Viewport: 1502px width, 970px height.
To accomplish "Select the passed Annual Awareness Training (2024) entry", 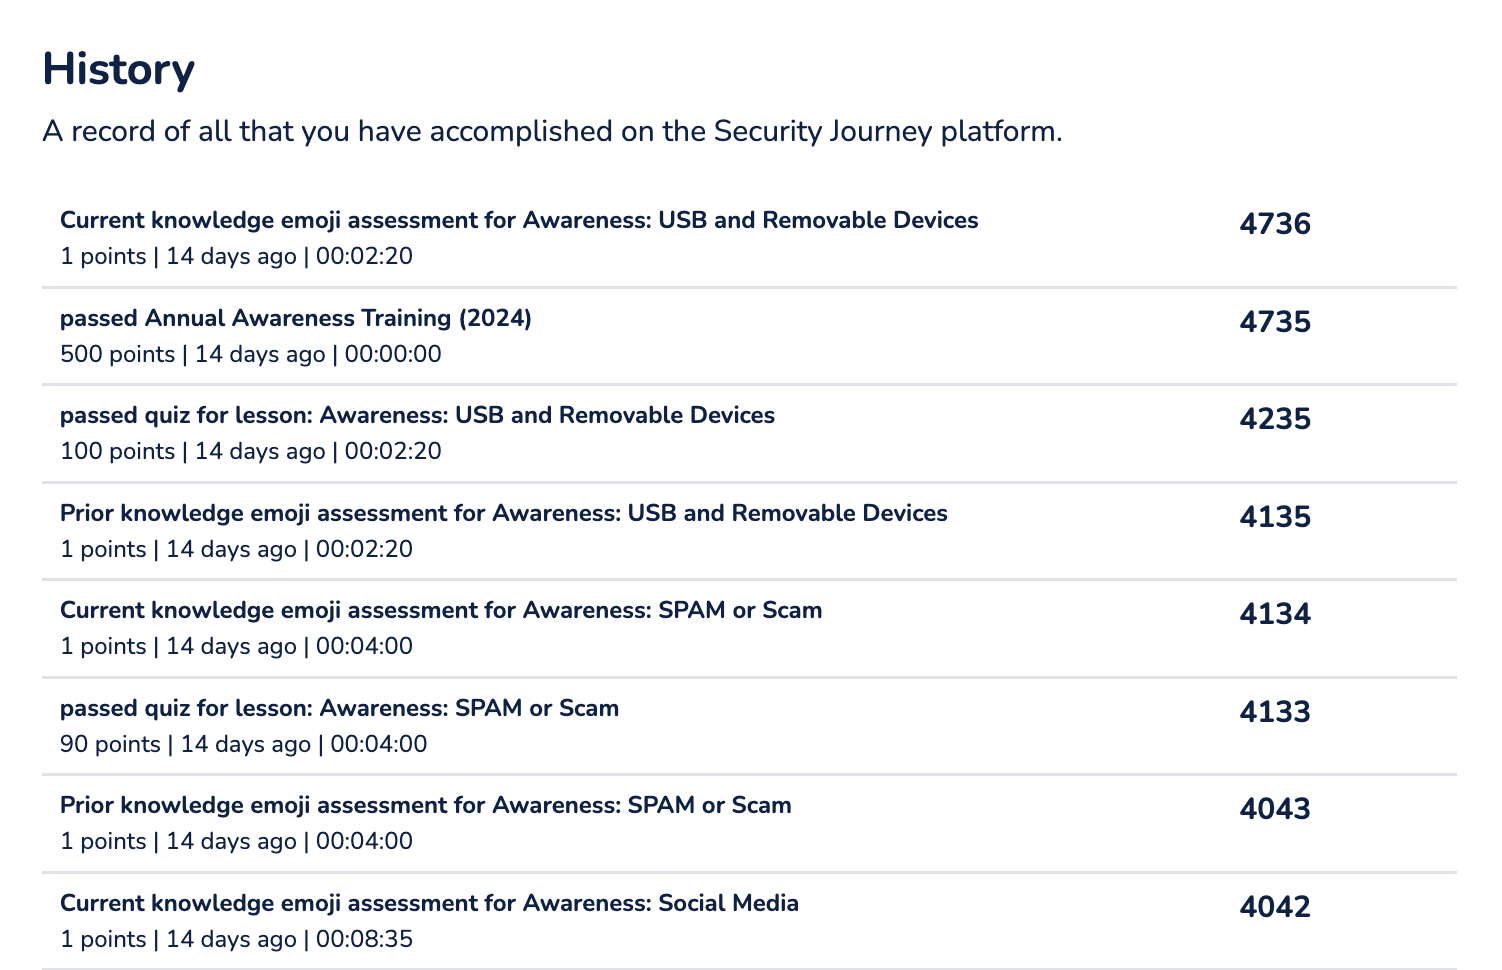I will click(x=296, y=318).
